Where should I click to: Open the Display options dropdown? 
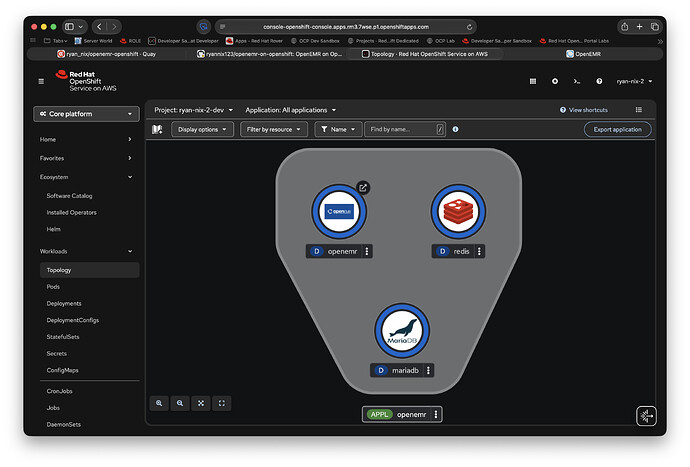(202, 129)
